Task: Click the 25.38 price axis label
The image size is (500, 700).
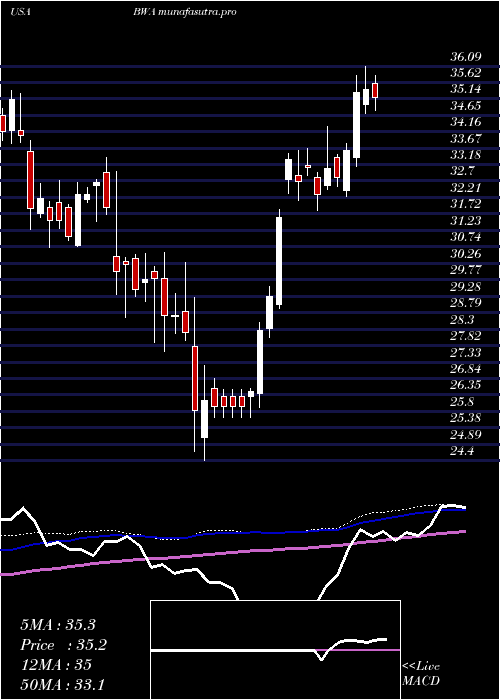Action: (x=465, y=418)
